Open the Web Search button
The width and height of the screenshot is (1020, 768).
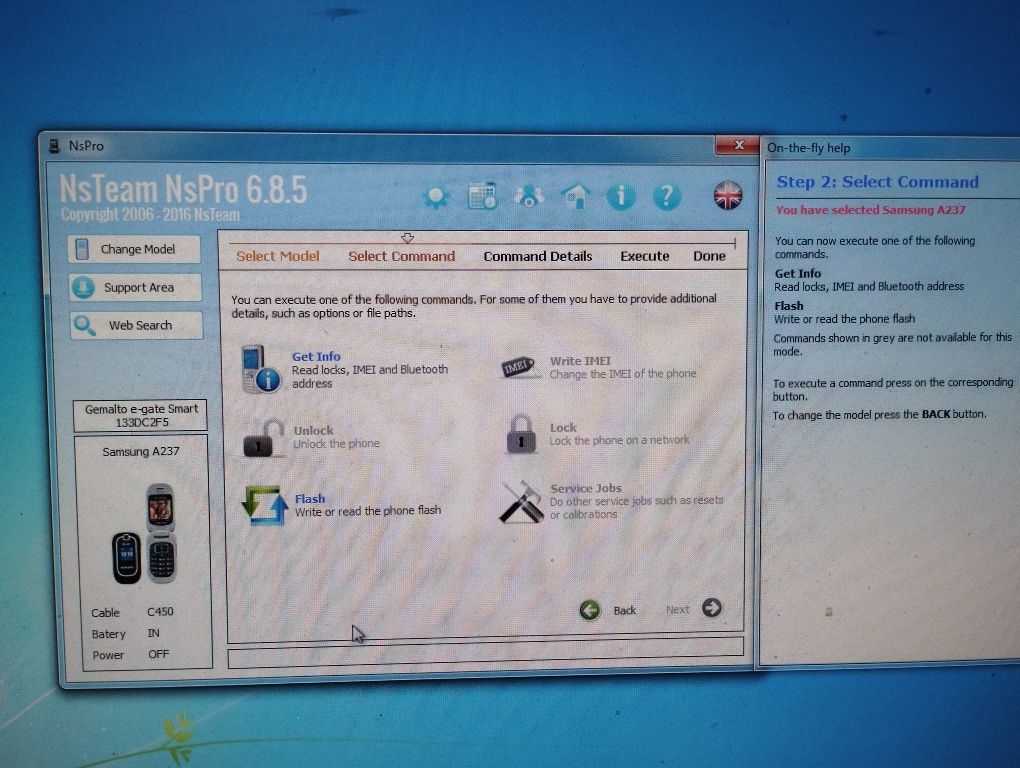click(x=136, y=325)
